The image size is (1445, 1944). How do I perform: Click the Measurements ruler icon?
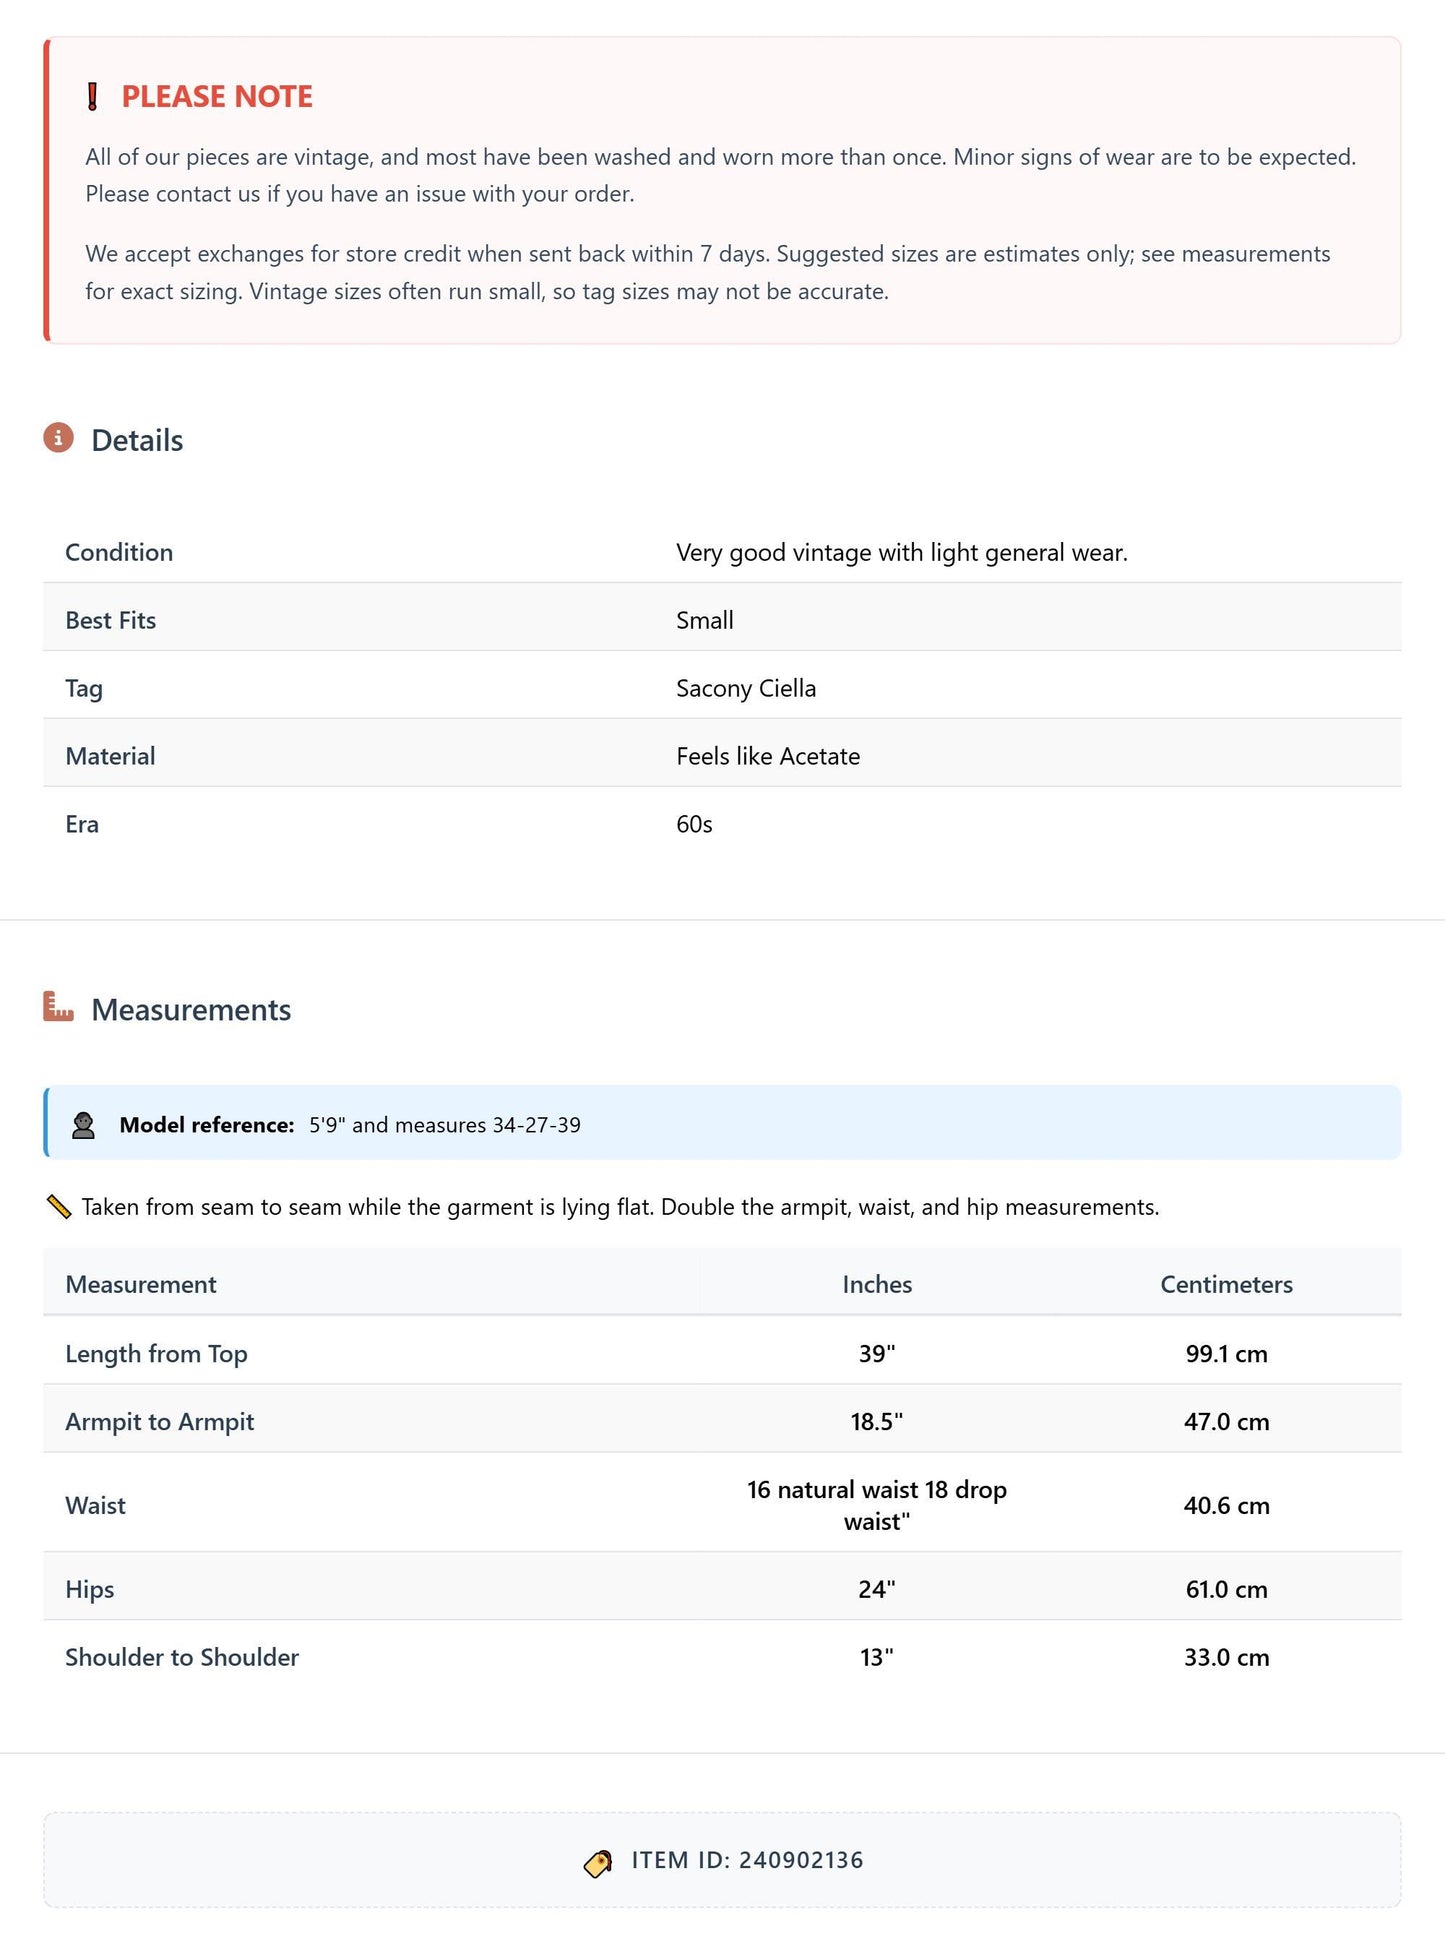[59, 1007]
